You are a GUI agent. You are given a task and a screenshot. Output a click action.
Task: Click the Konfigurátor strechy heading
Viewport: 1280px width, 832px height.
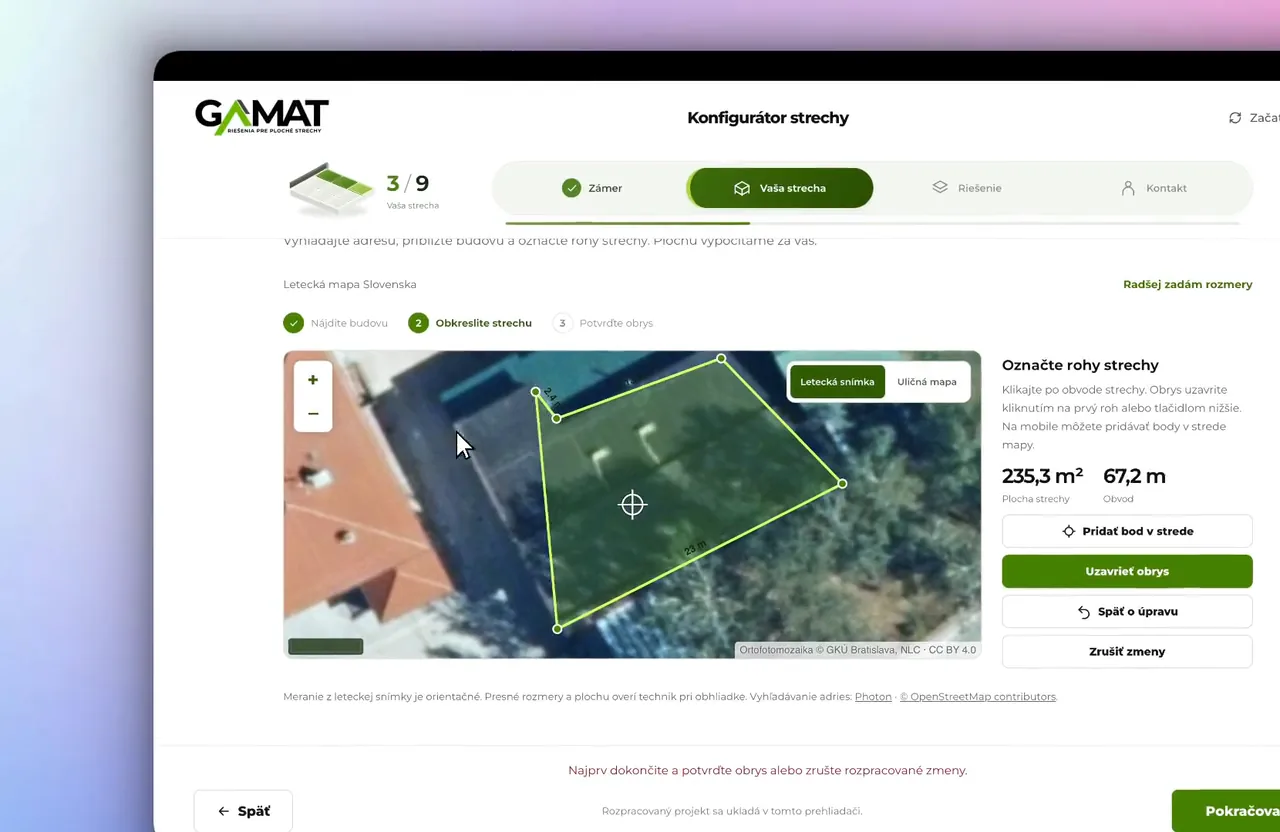768,118
